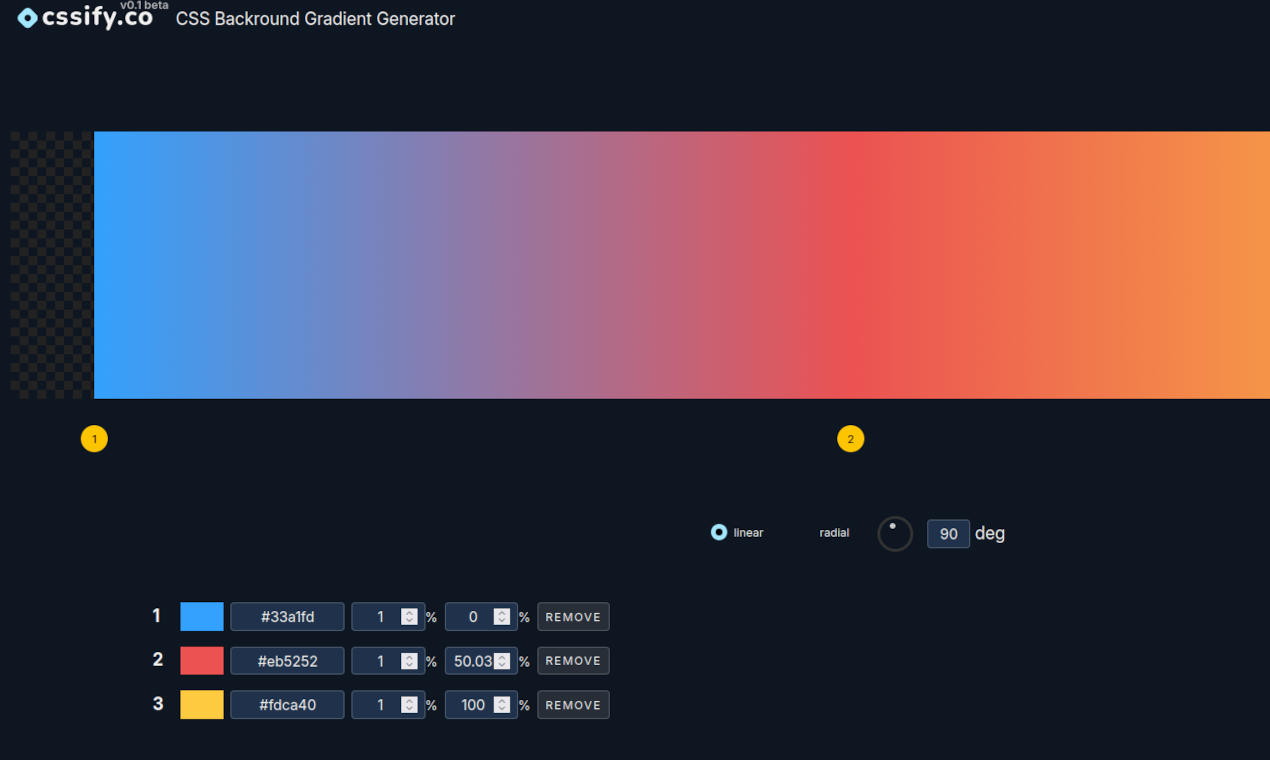Click the cssify.co logo icon

27,18
